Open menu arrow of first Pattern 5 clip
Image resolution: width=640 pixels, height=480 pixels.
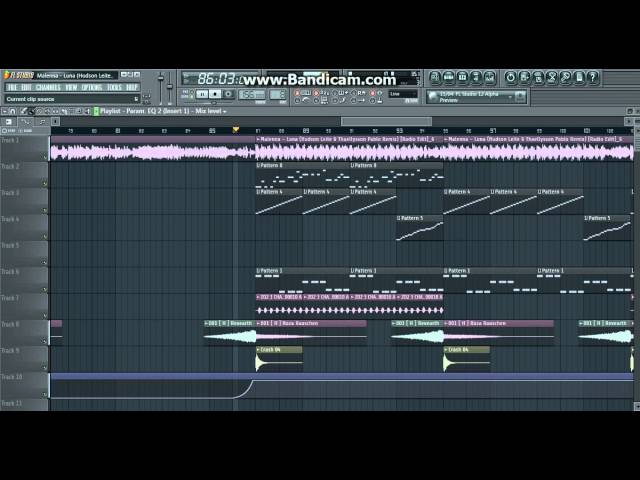point(398,218)
